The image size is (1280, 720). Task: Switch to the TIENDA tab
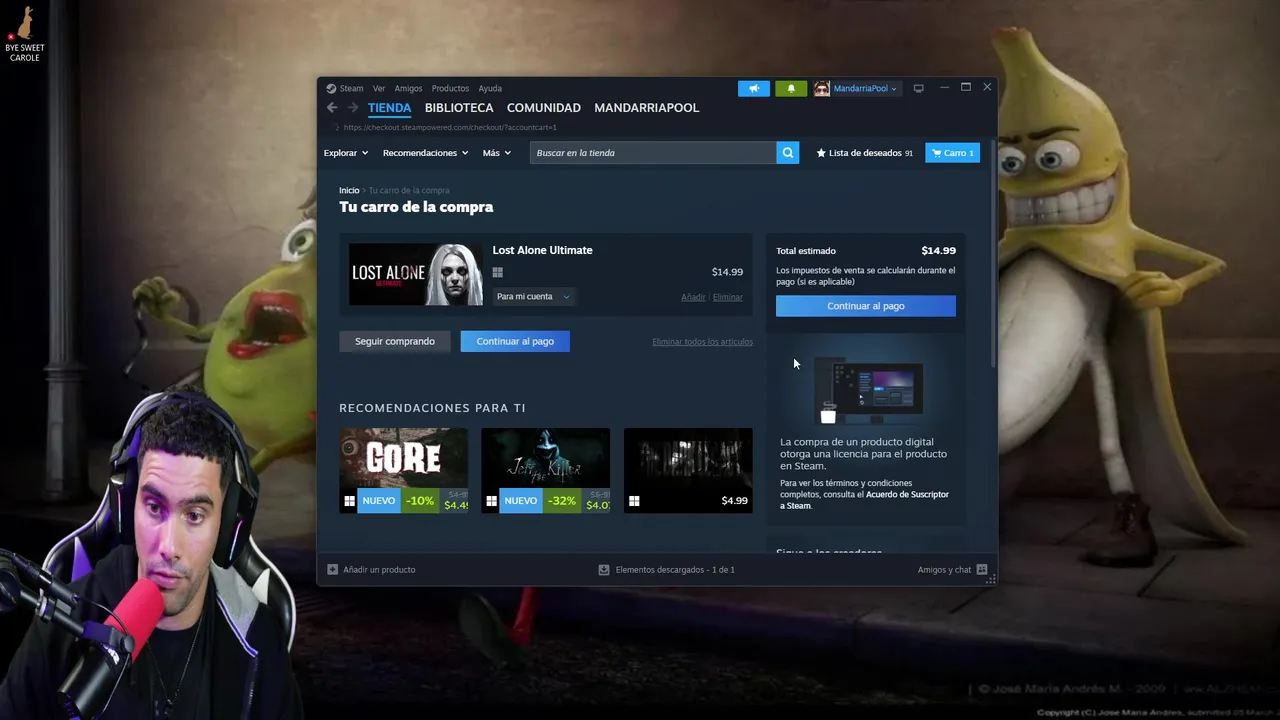389,108
